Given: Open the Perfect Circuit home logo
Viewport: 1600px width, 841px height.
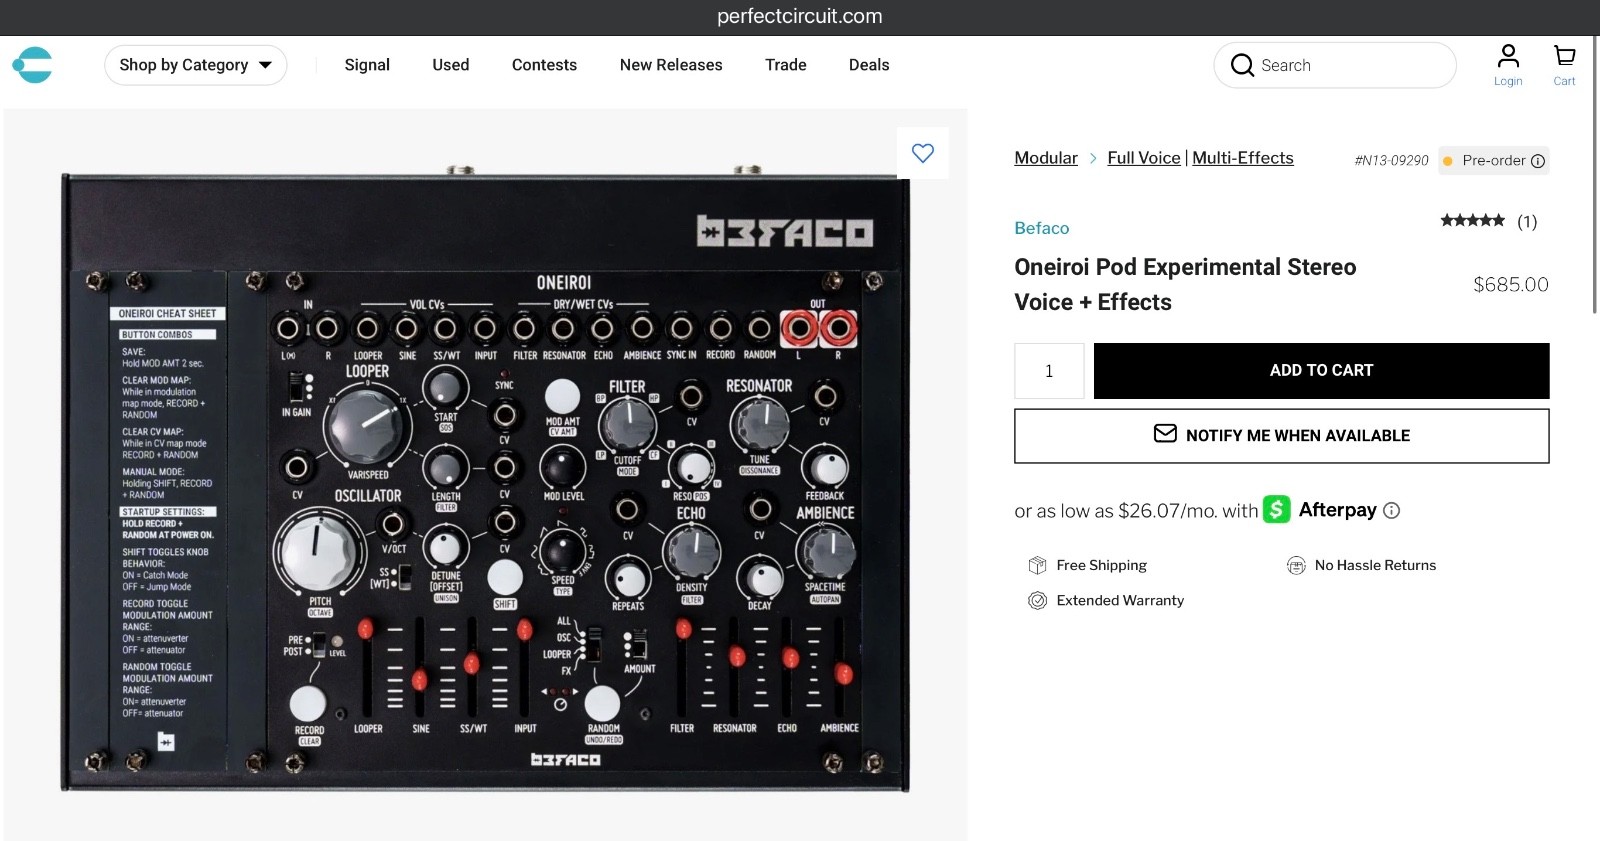Looking at the screenshot, I should [32, 65].
